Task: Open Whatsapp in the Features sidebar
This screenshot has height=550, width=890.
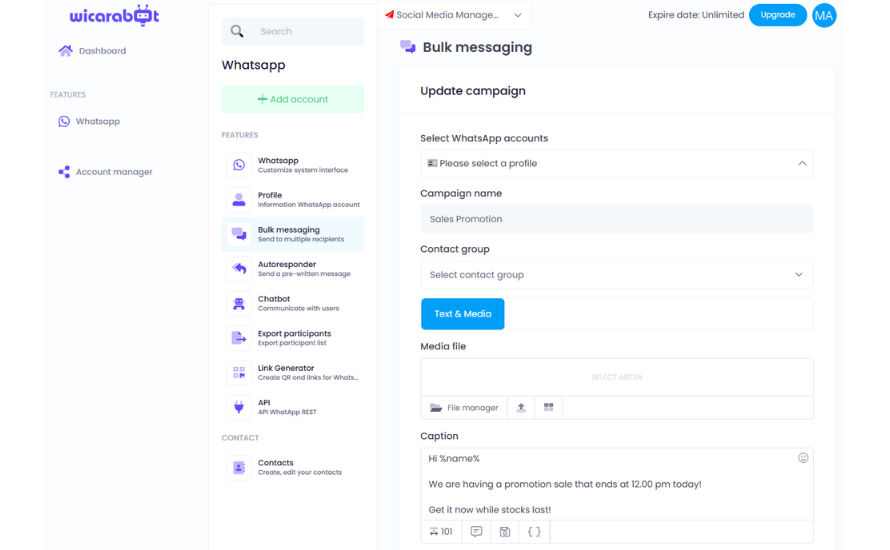Action: pyautogui.click(x=98, y=121)
